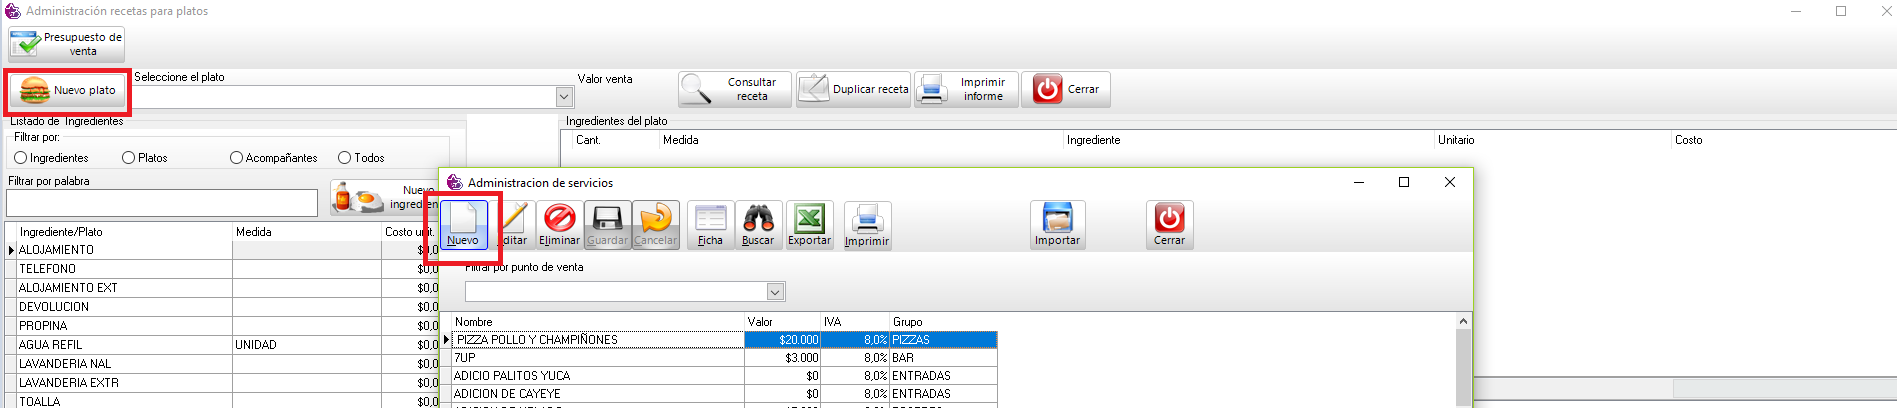Click the Nuevo plato burger icon
The height and width of the screenshot is (408, 1897).
pyautogui.click(x=35, y=91)
